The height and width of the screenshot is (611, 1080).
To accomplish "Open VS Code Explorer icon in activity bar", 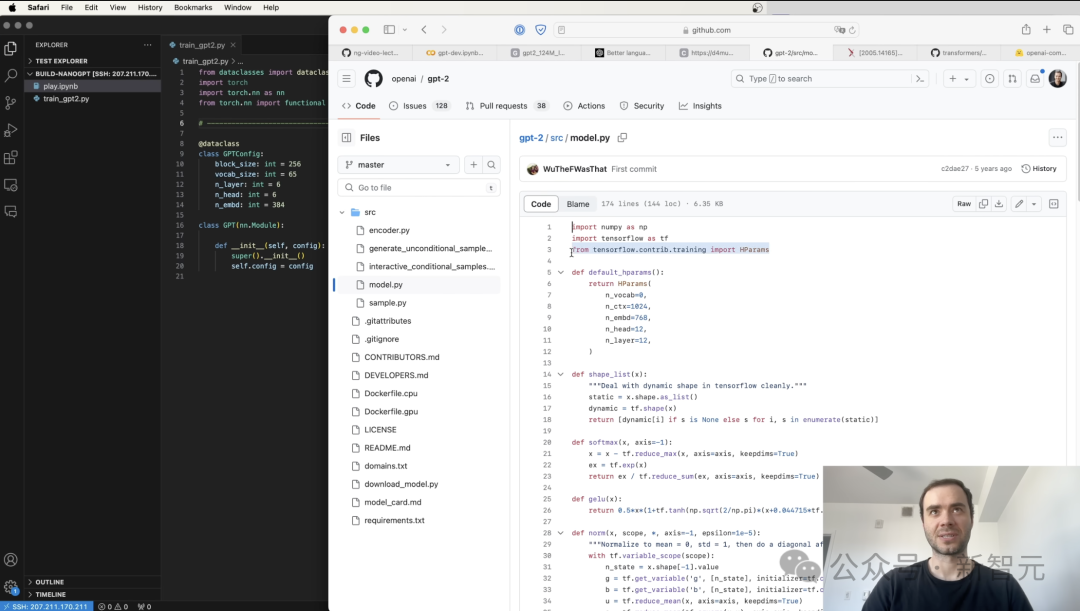I will (x=10, y=48).
